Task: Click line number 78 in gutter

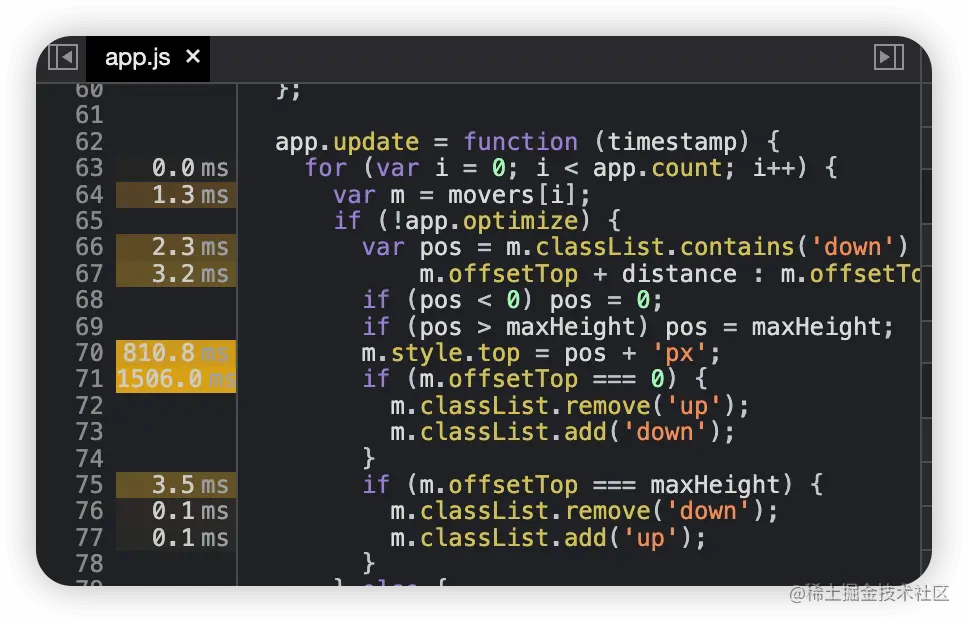Action: [x=90, y=564]
